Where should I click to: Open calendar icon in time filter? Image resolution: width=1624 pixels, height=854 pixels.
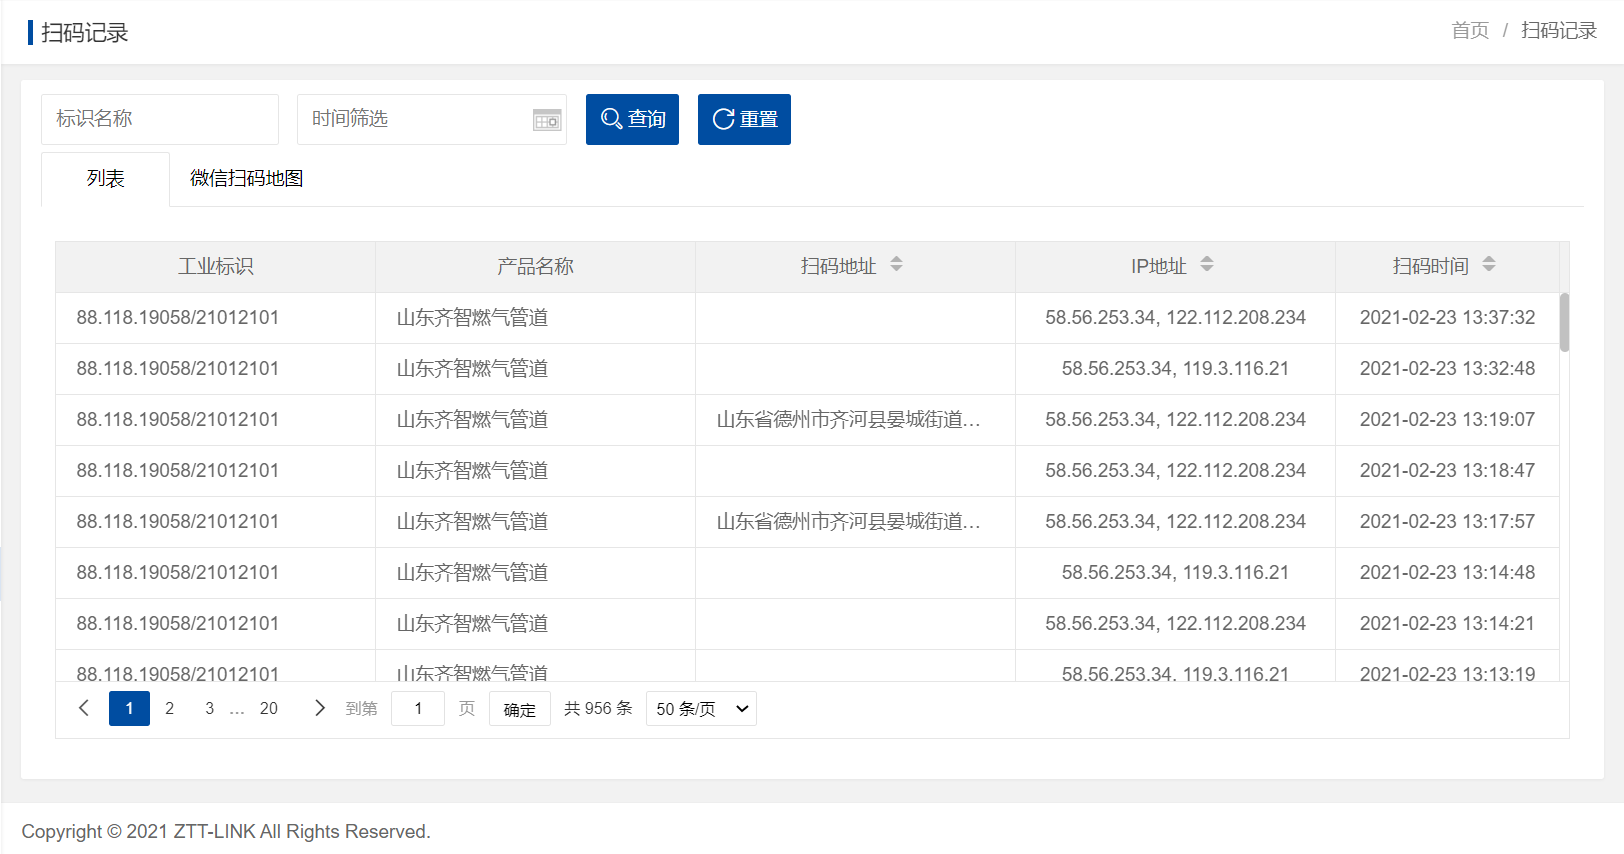tap(547, 120)
